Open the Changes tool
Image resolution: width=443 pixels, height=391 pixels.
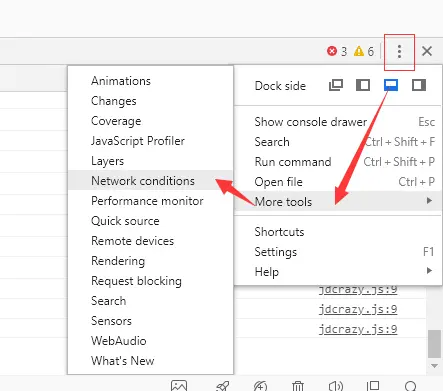point(150,101)
